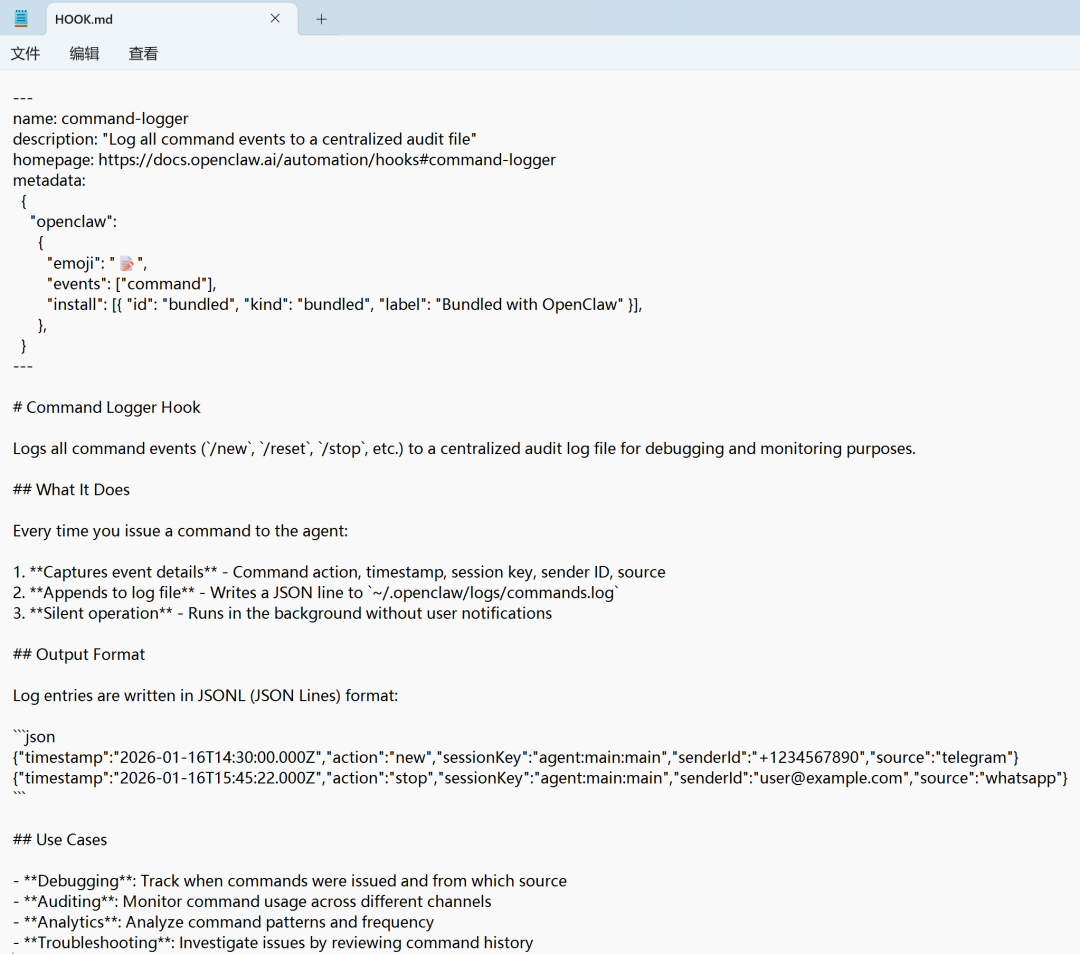Viewport: 1080px width, 954px height.
Task: Click the Notepad app icon
Action: [21, 19]
